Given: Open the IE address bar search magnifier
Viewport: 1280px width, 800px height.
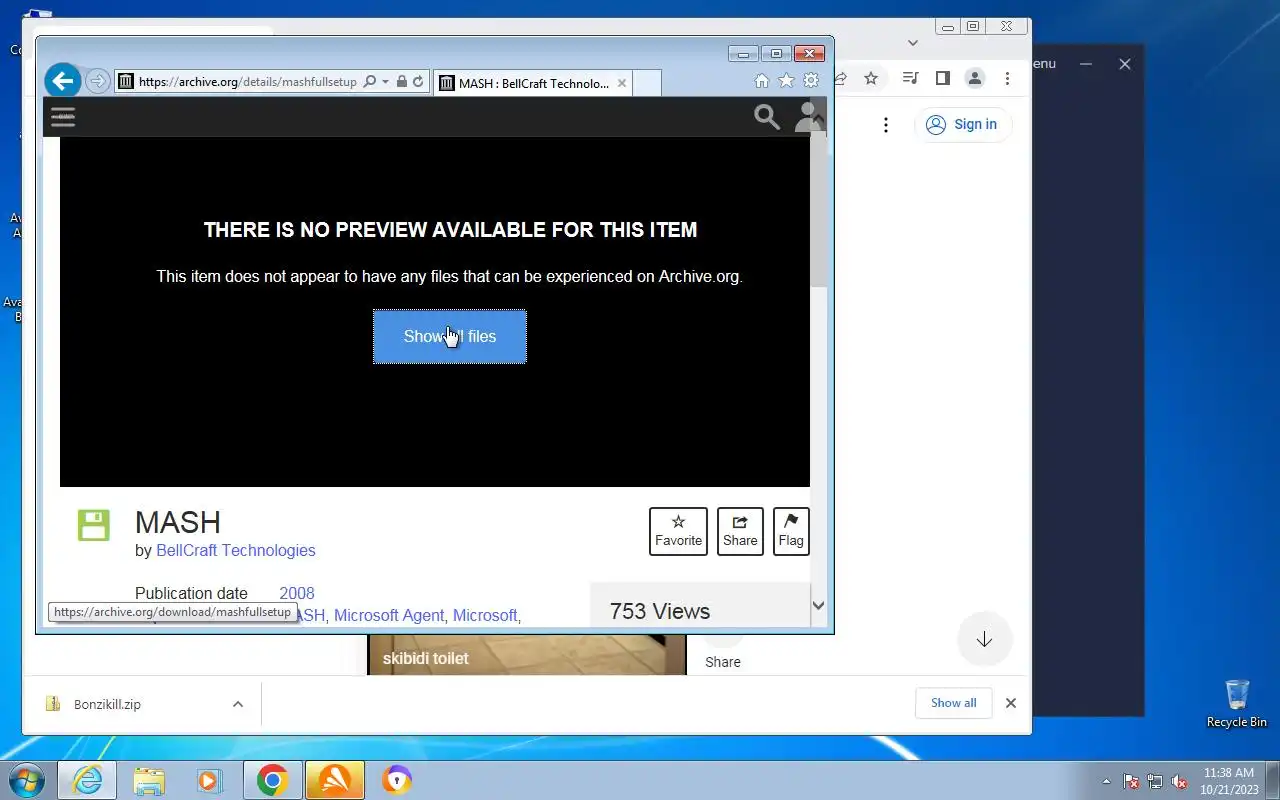Looking at the screenshot, I should point(369,82).
